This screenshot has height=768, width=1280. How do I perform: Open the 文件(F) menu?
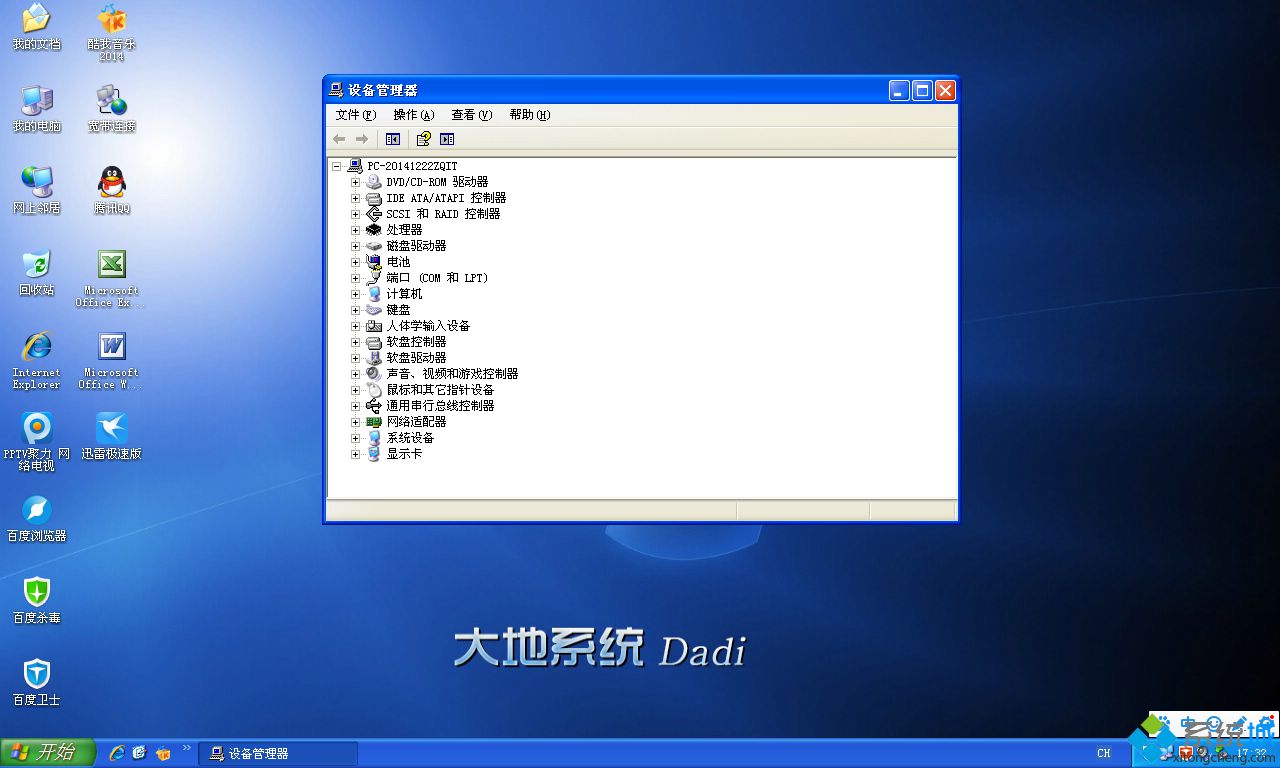pyautogui.click(x=356, y=115)
